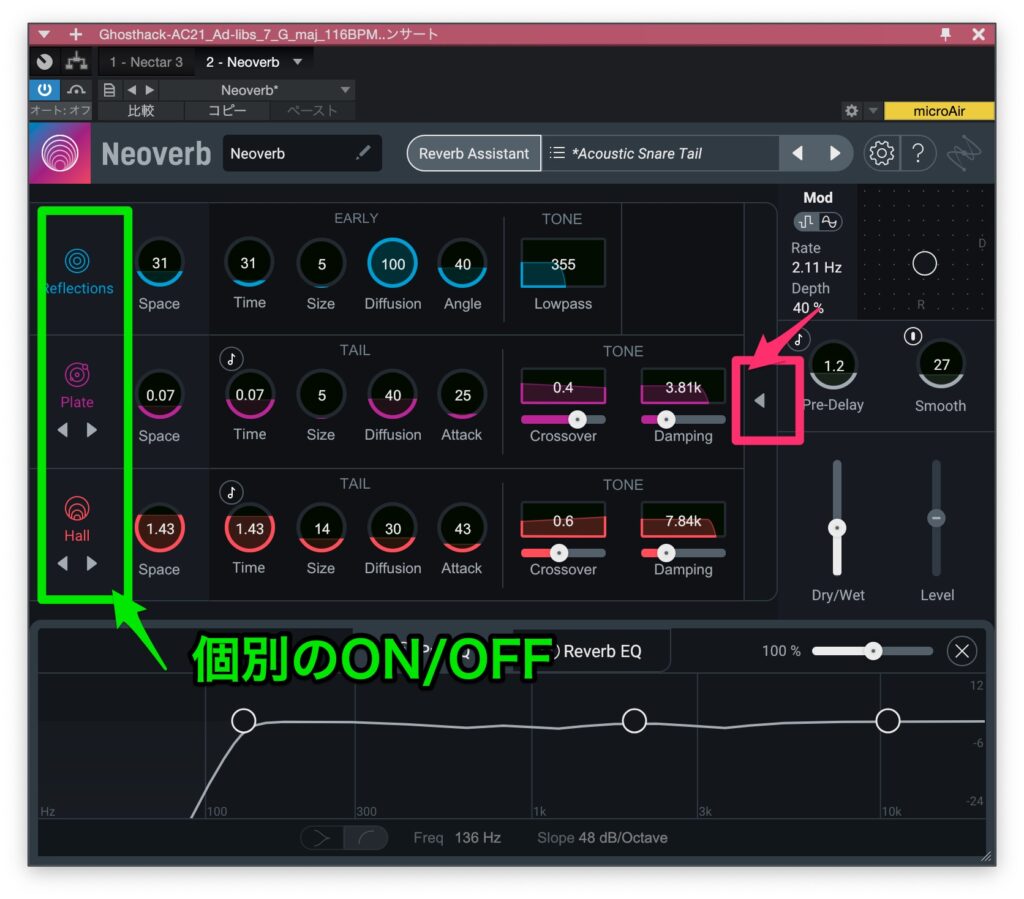Toggle the Plate reverb engine icon
1024x899 pixels.
(77, 375)
